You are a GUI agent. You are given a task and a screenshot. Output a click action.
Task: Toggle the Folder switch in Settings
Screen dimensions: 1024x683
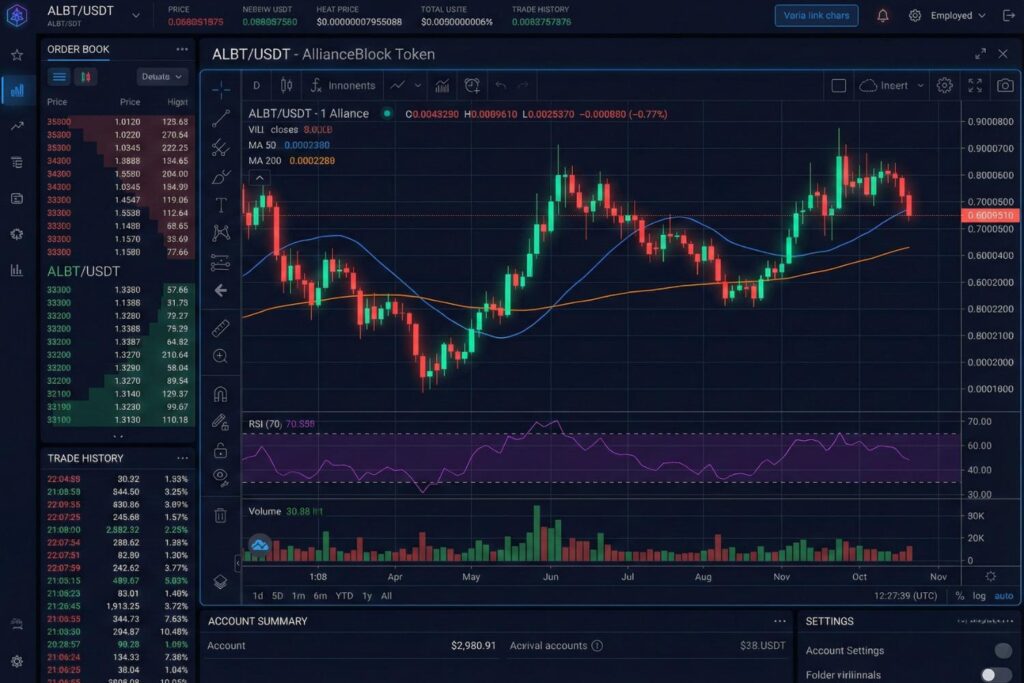point(996,675)
